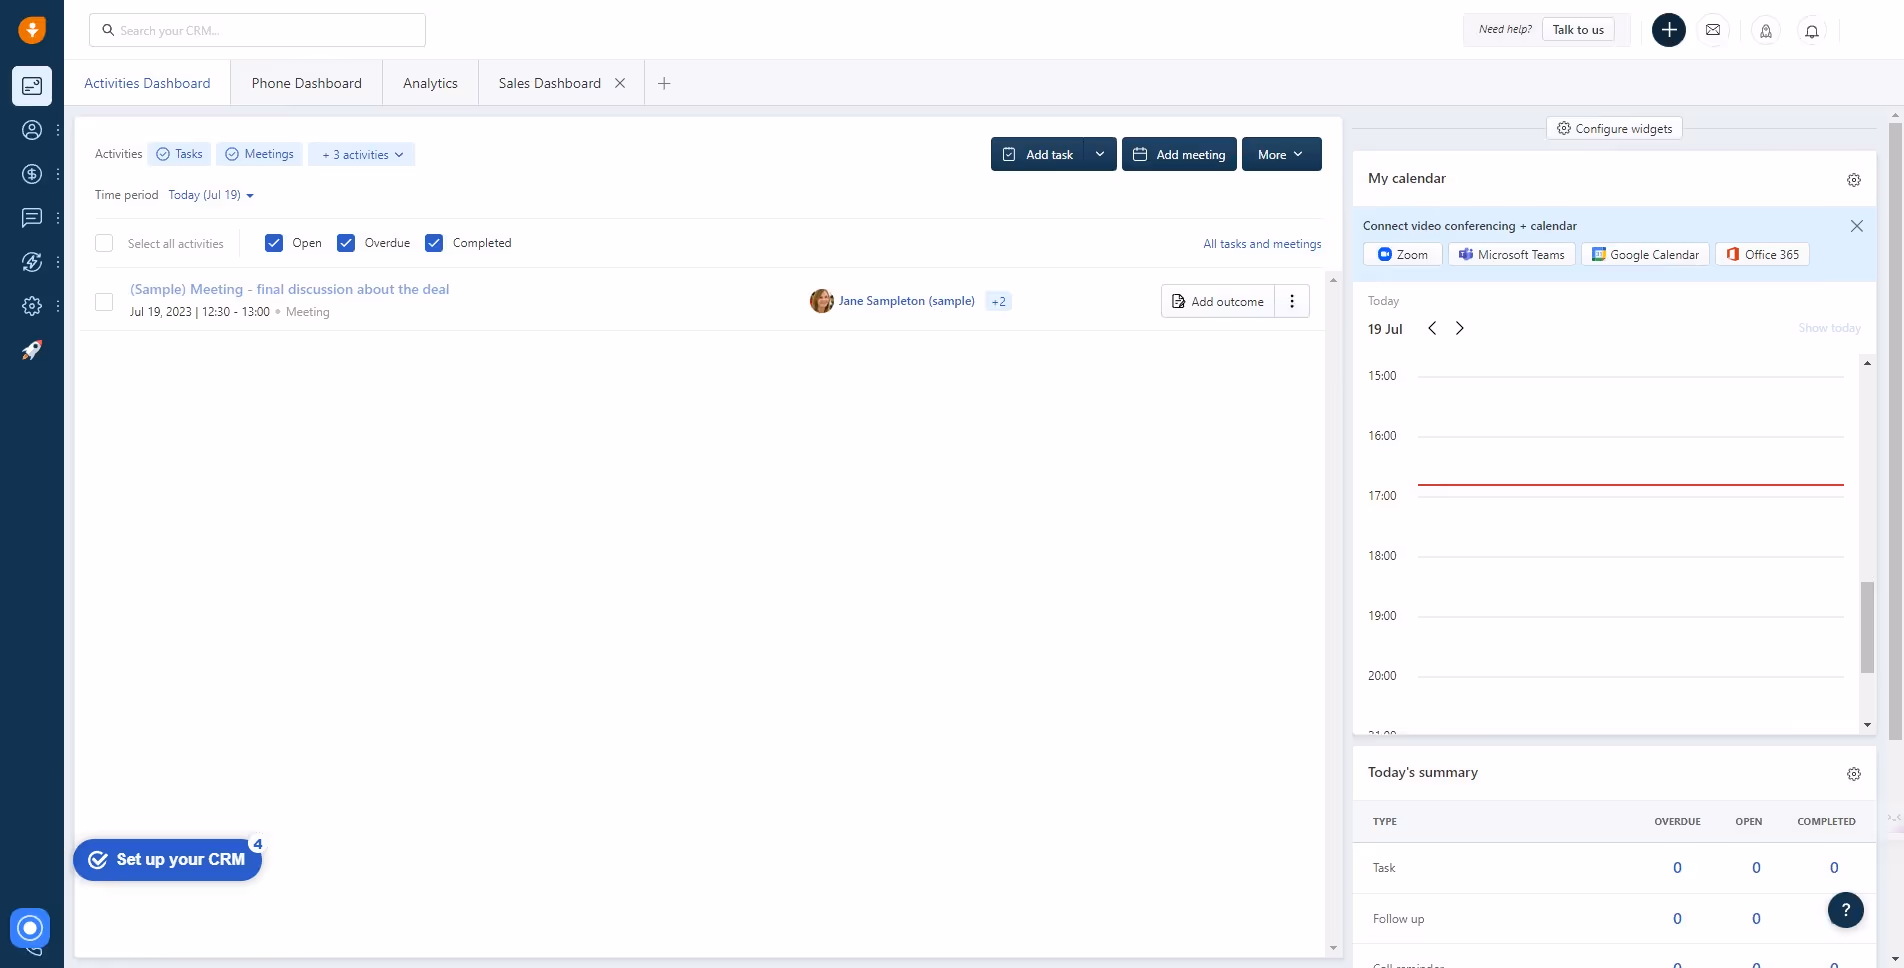Click Add outcome for sample meeting
This screenshot has height=968, width=1904.
[x=1218, y=301]
